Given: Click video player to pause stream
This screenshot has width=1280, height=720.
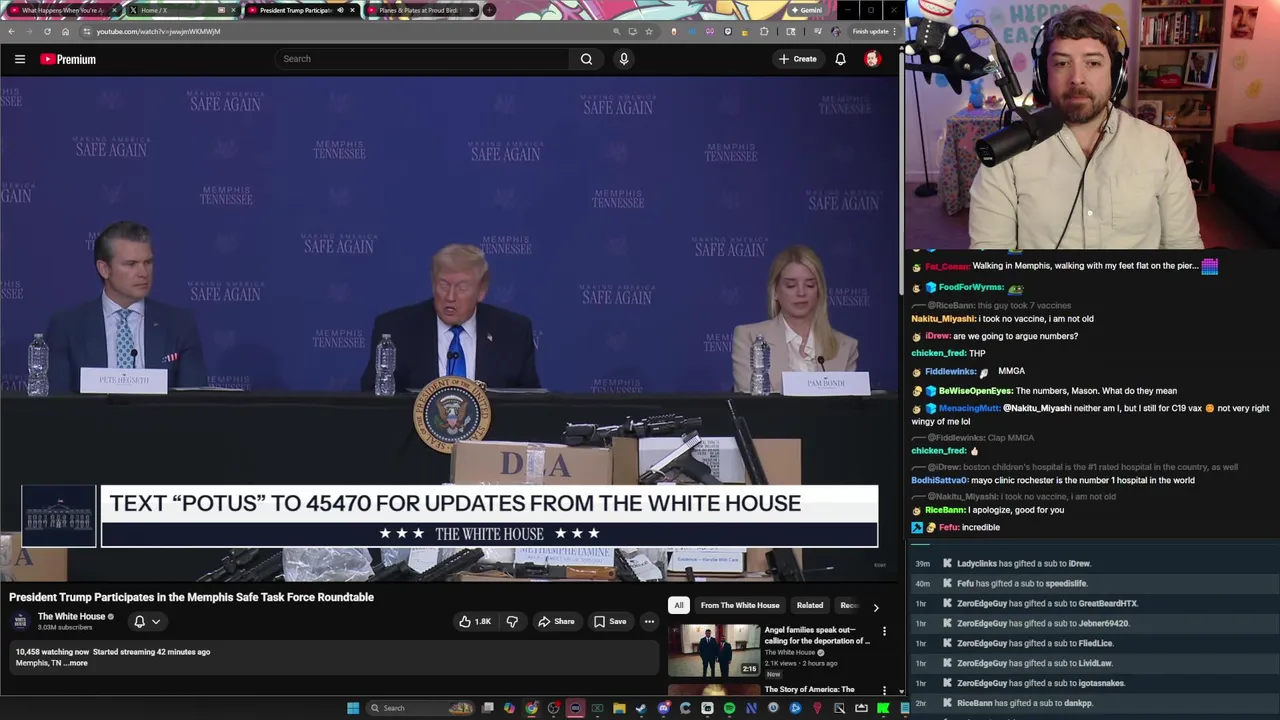Looking at the screenshot, I should (449, 330).
